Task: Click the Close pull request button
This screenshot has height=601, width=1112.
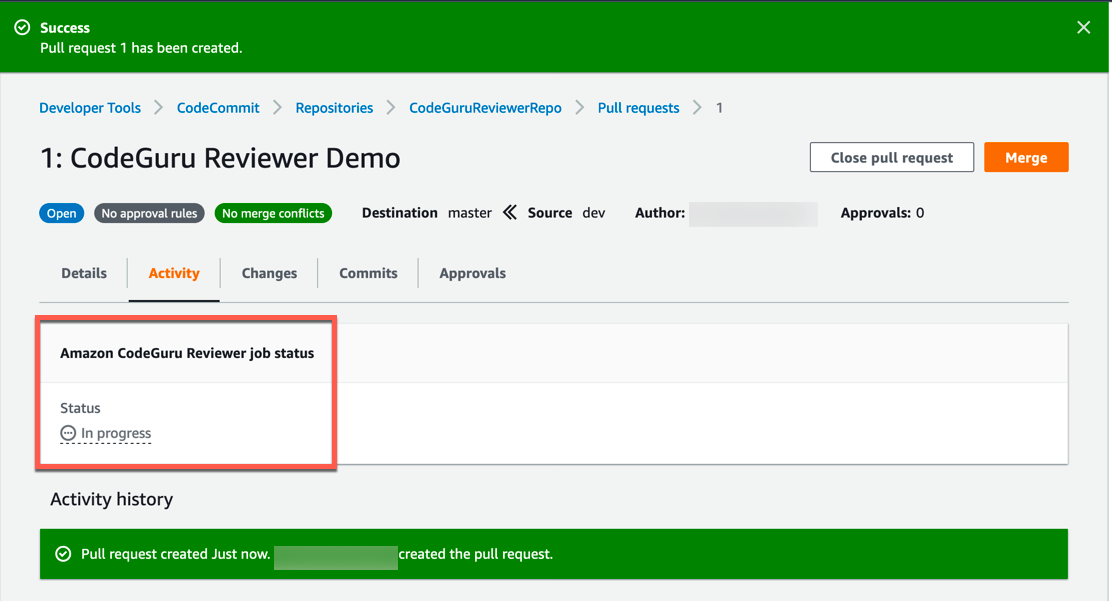Action: 891,157
